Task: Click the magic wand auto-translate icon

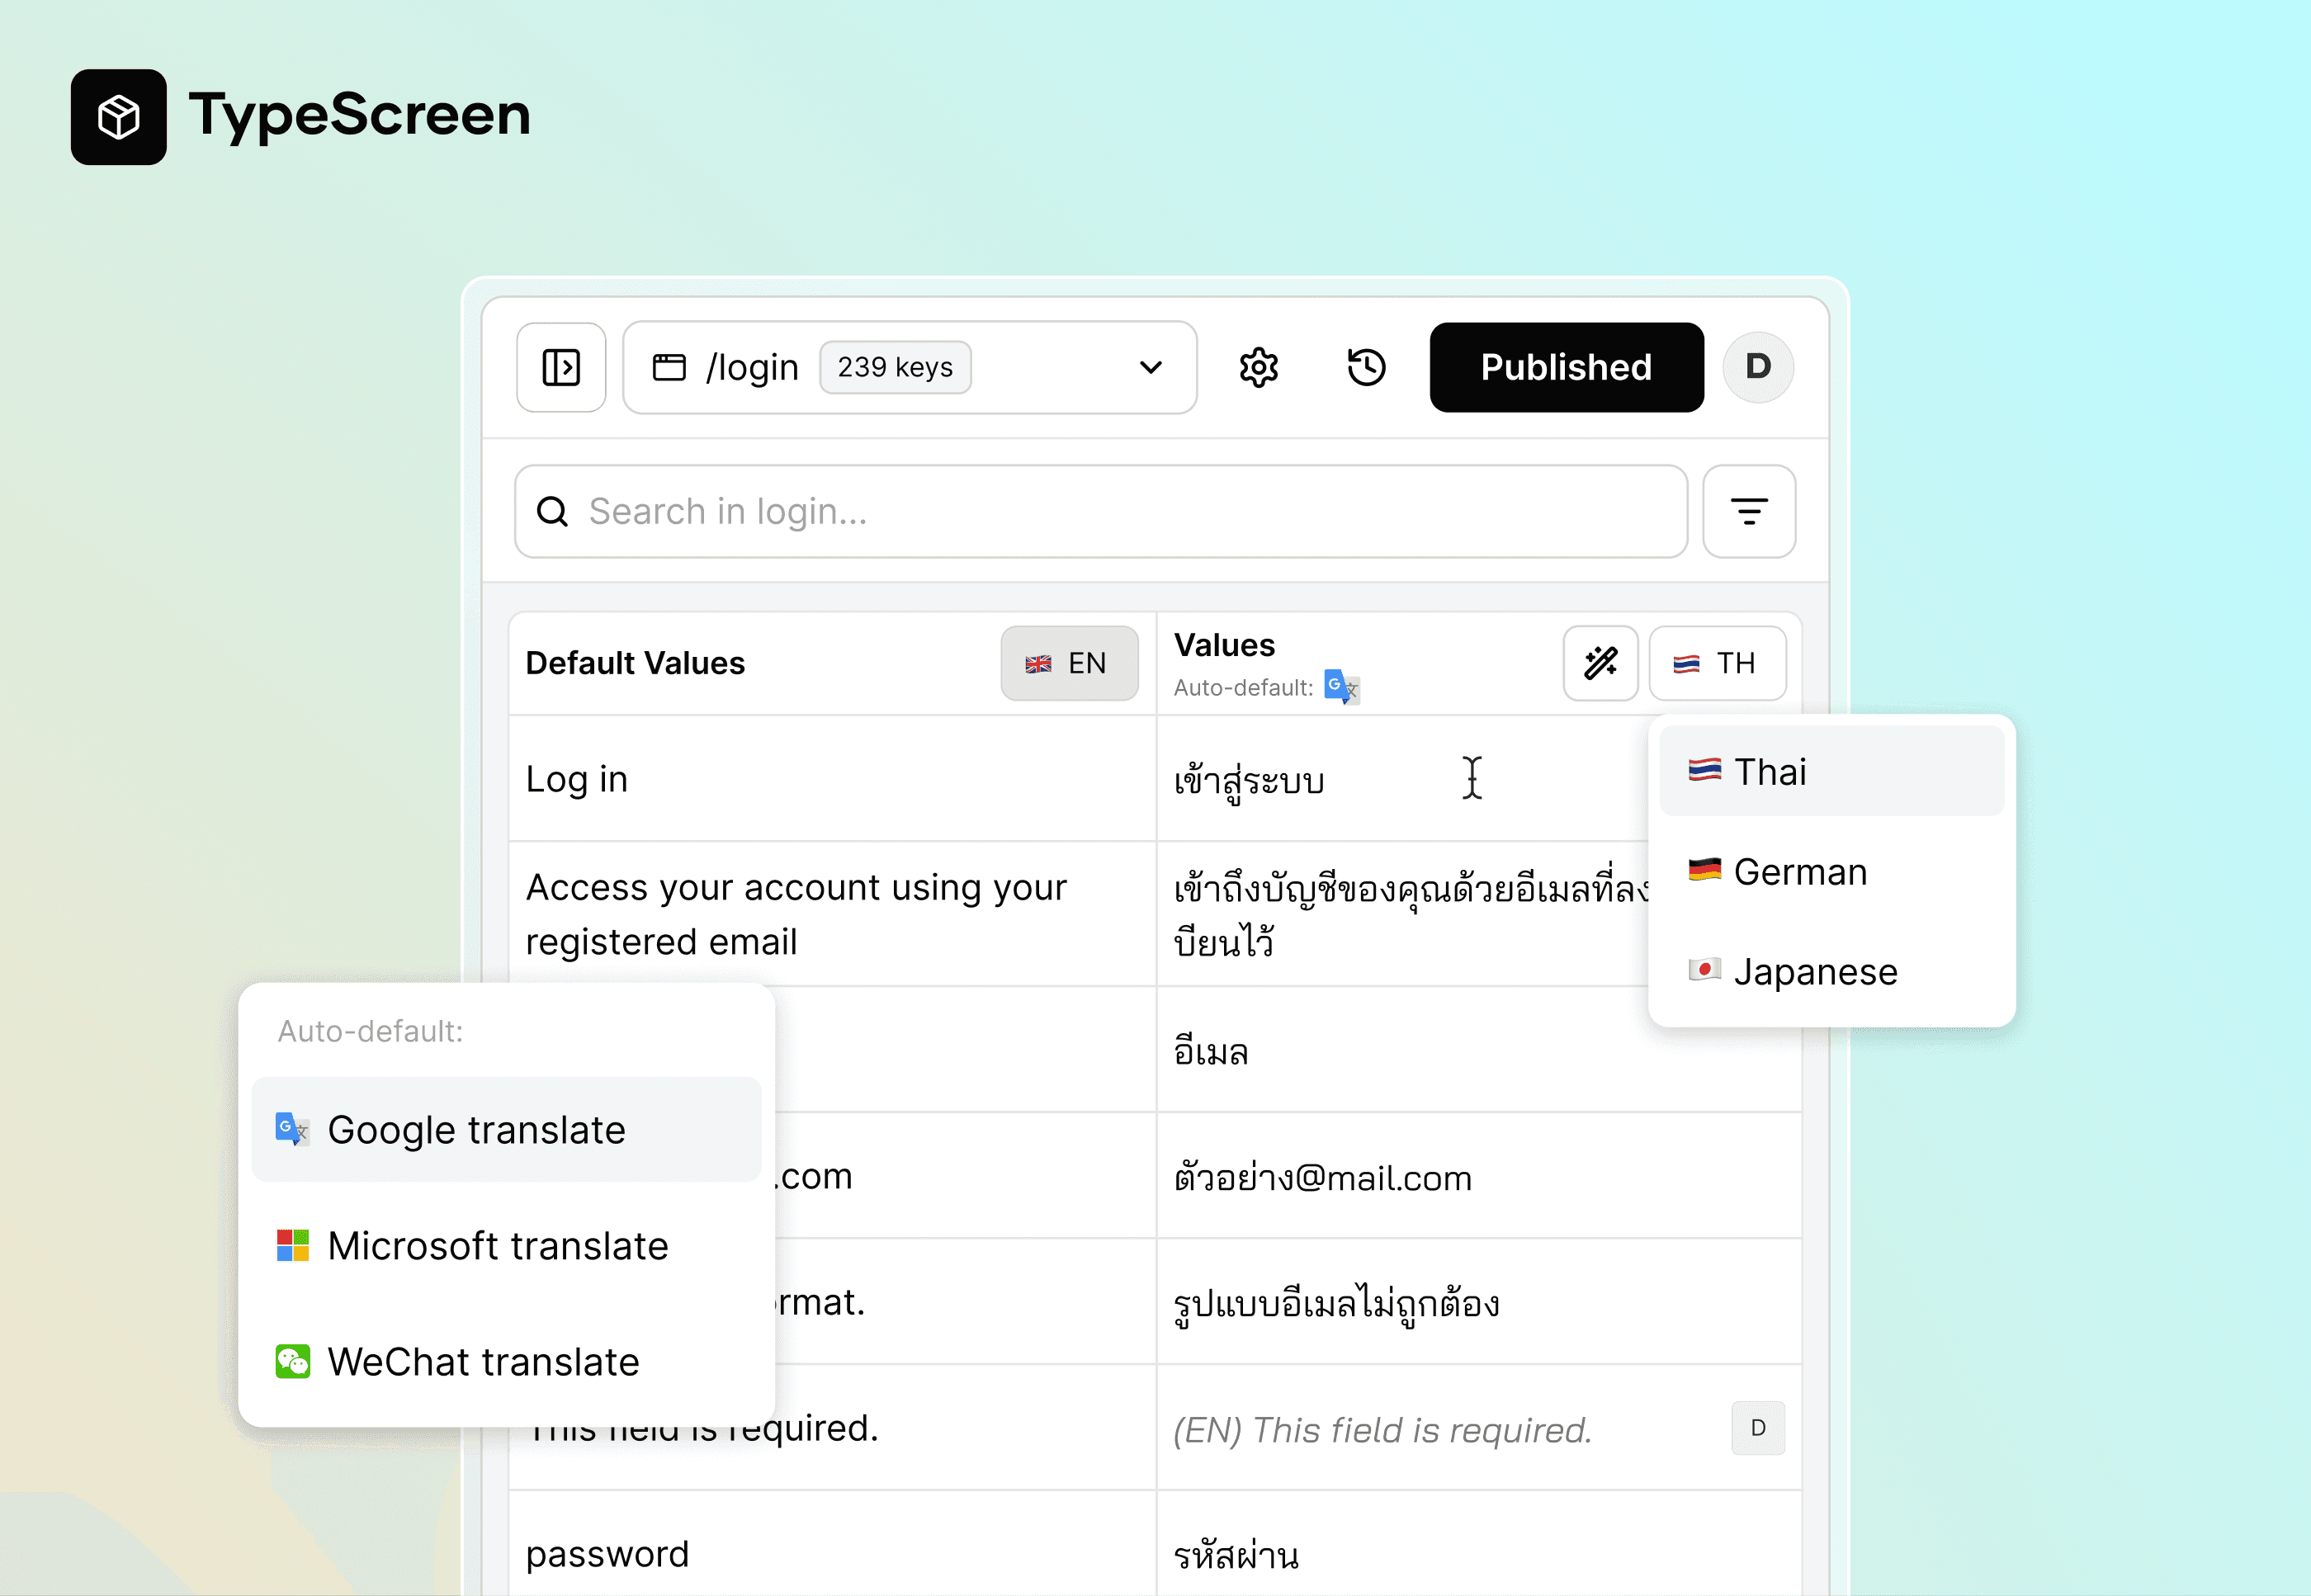Action: point(1600,663)
